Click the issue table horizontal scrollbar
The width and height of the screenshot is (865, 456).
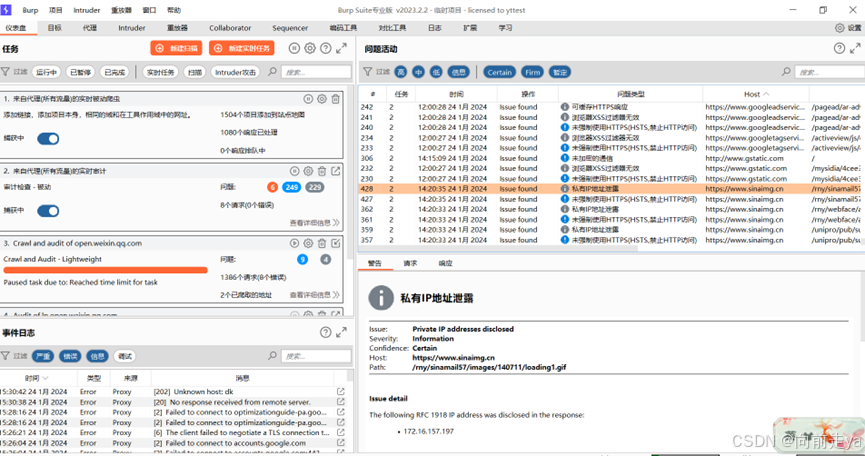tap(498, 248)
